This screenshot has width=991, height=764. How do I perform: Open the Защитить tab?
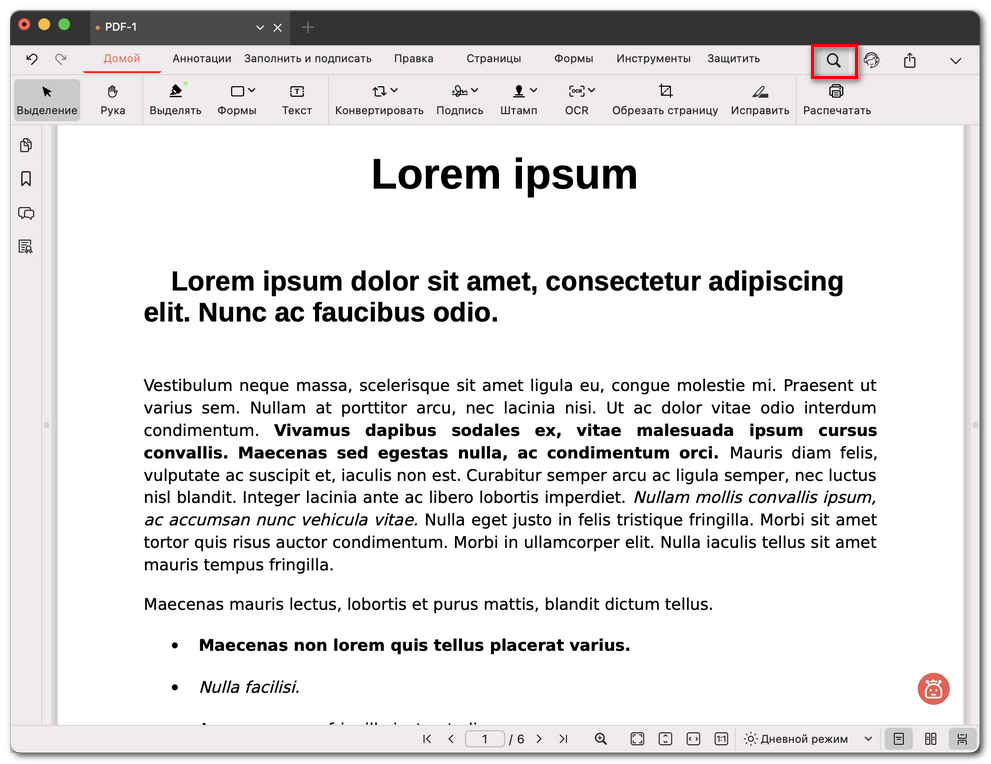point(733,59)
